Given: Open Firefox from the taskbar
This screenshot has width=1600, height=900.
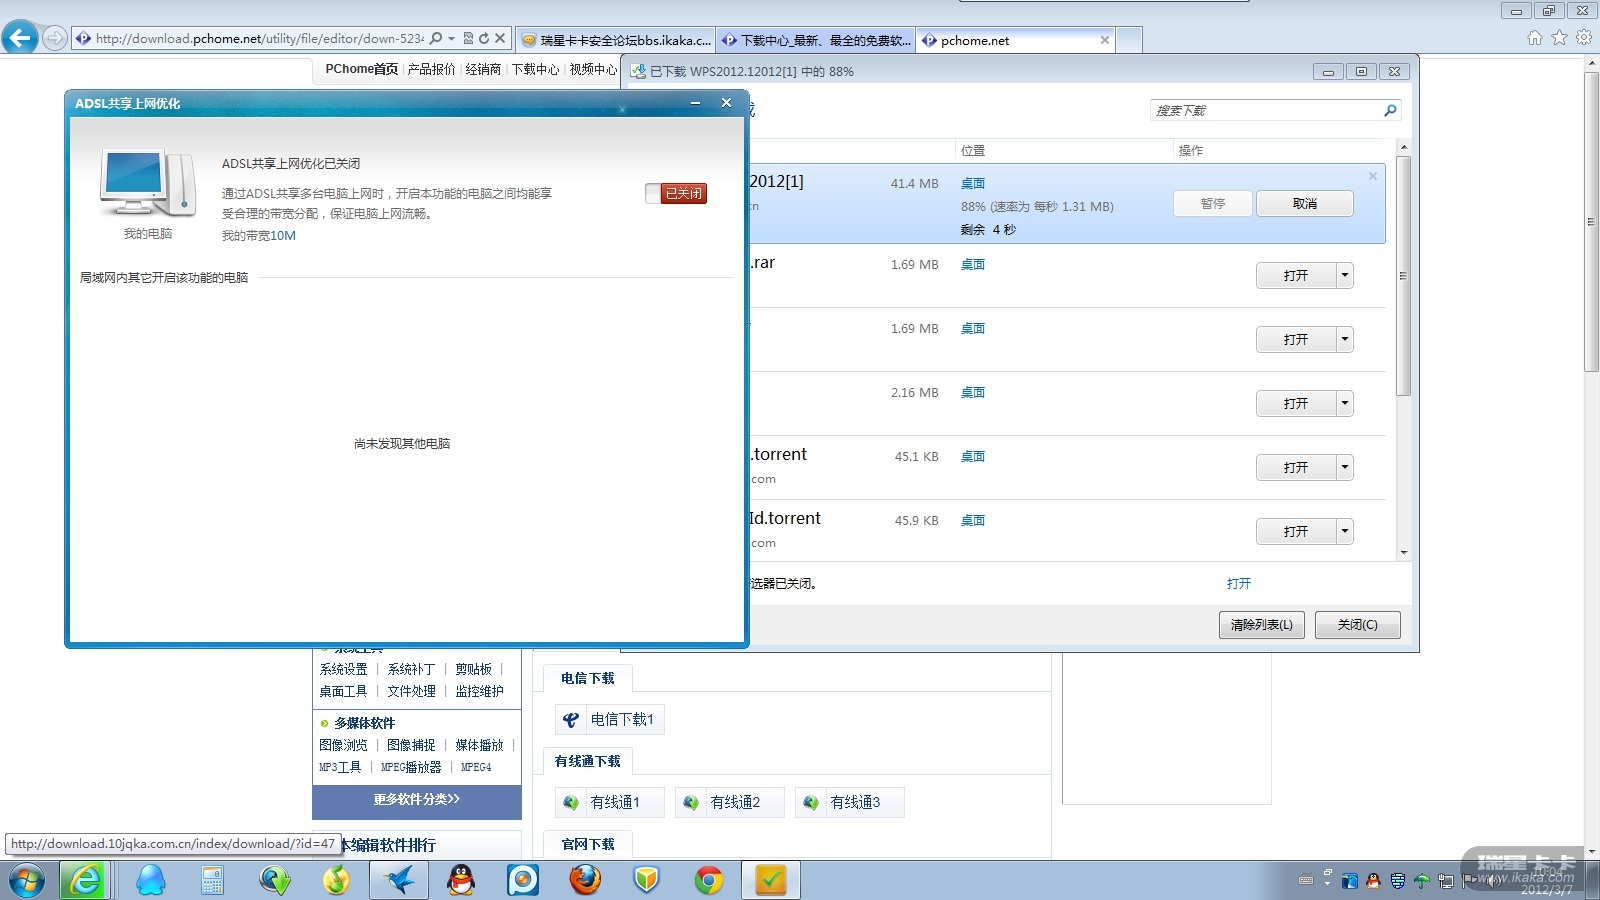Looking at the screenshot, I should pyautogui.click(x=585, y=880).
